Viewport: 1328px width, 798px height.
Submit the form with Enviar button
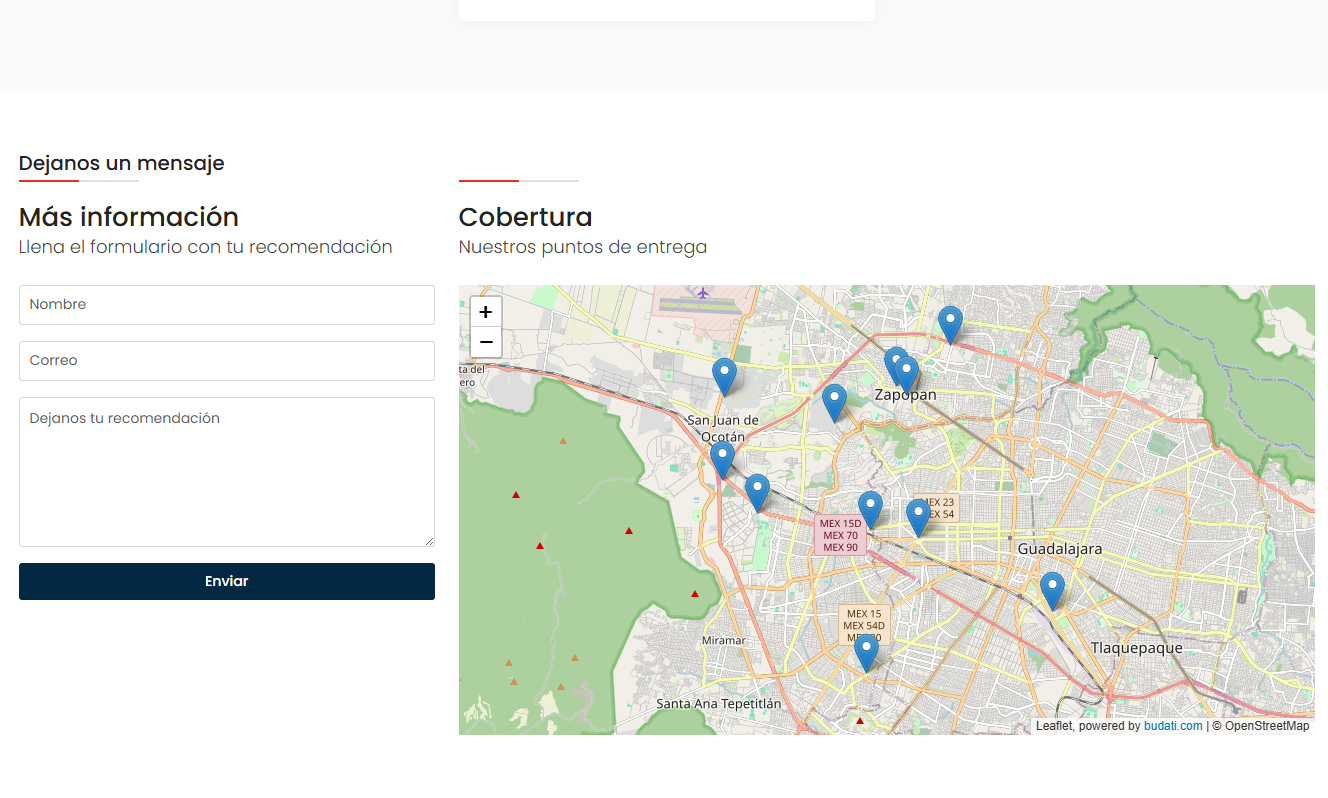click(x=227, y=581)
